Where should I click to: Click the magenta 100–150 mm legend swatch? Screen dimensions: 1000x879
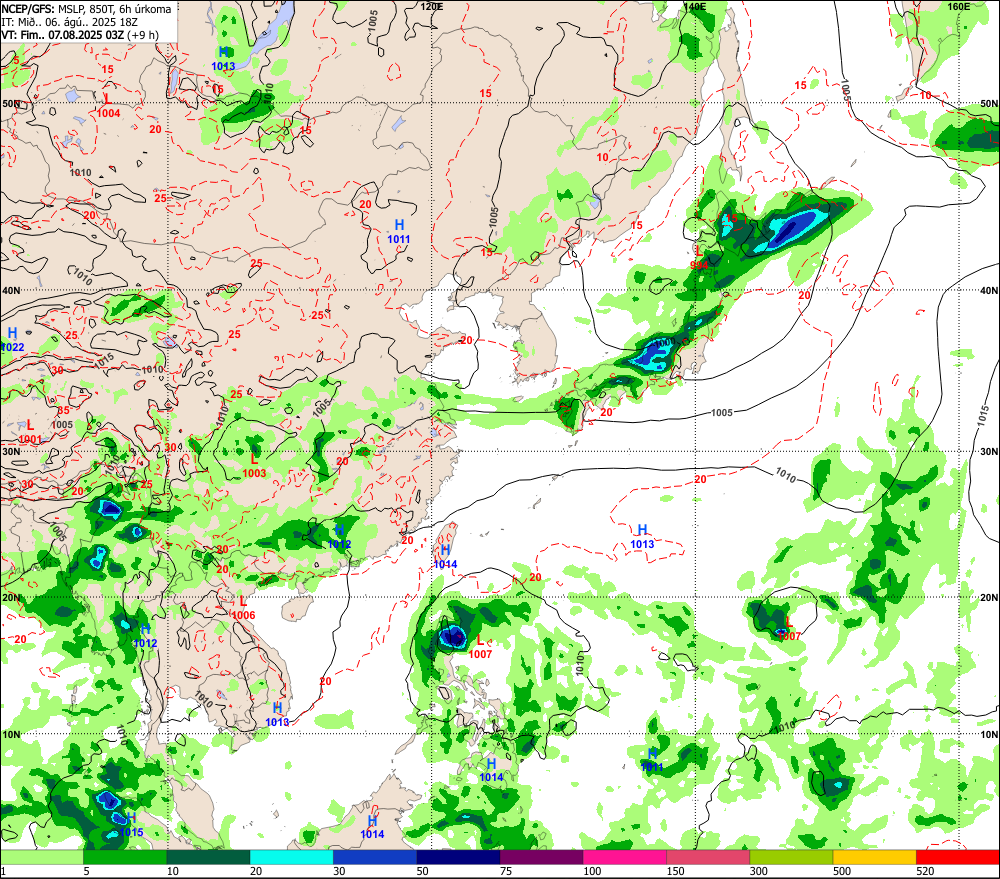624,857
